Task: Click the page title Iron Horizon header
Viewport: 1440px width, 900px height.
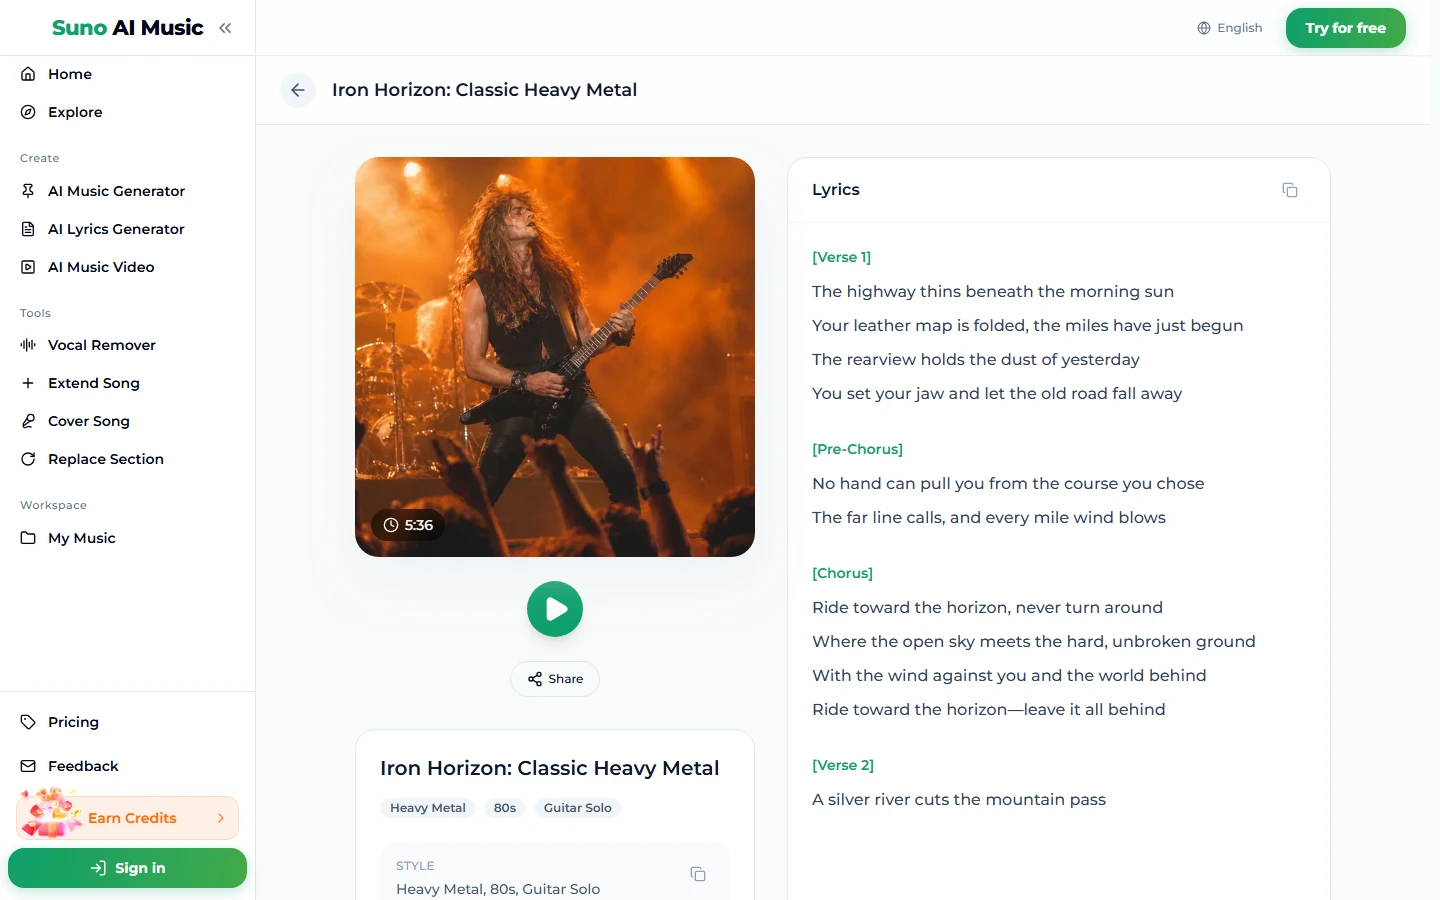Action: click(x=484, y=90)
